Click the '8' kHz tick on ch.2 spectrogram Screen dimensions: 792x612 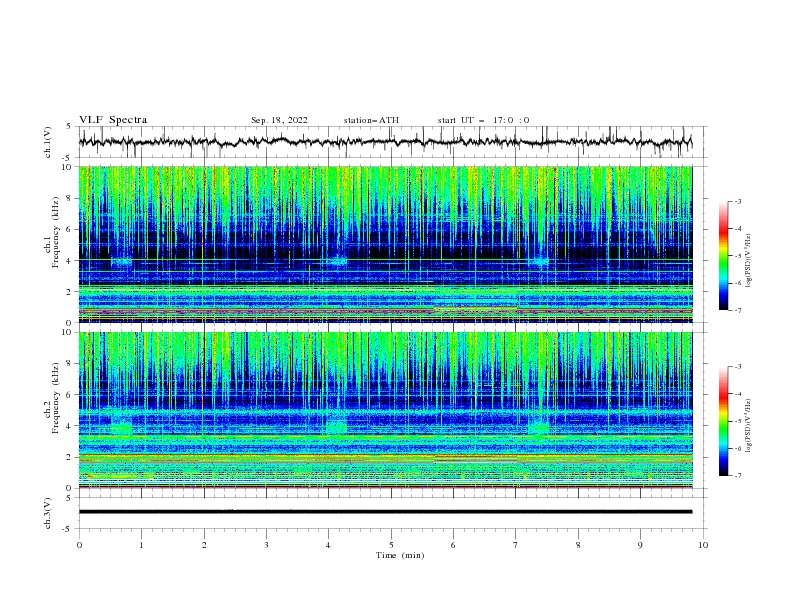pyautogui.click(x=69, y=364)
